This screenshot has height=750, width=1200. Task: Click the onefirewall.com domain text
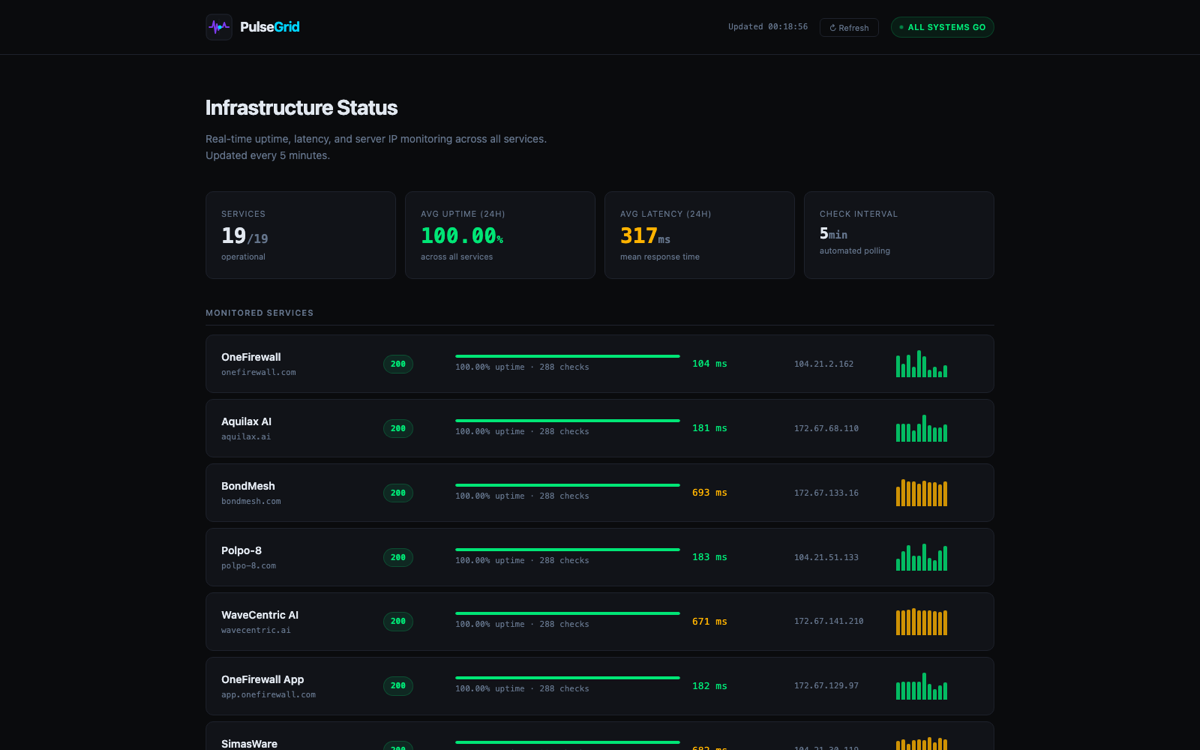pos(259,372)
